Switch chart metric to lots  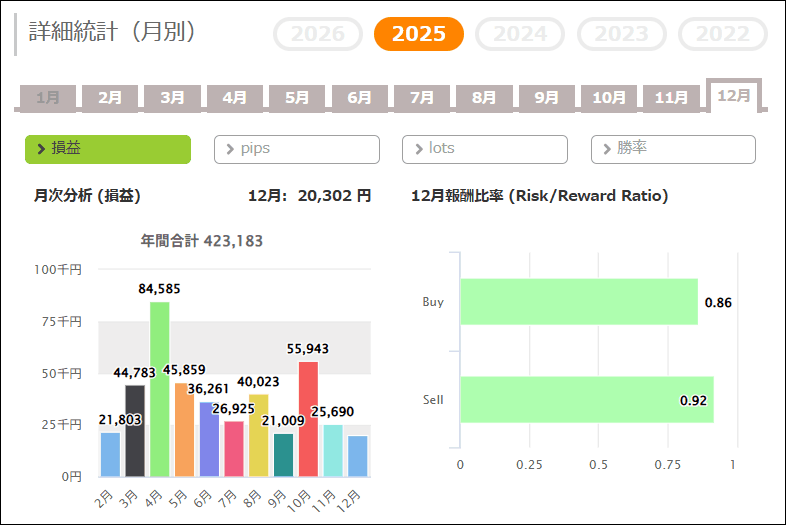(x=484, y=149)
